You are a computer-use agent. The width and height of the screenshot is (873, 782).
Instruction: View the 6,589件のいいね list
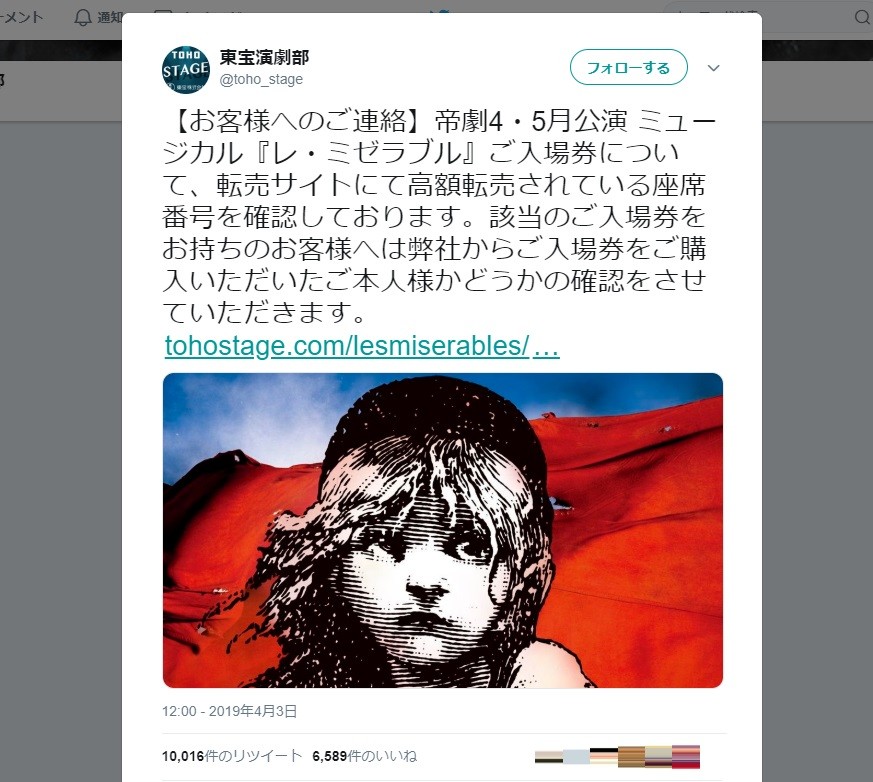pyautogui.click(x=365, y=756)
